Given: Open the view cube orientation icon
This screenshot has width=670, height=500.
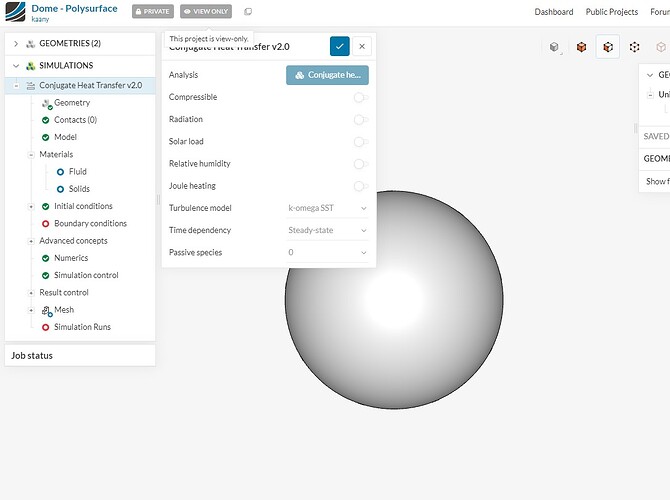Looking at the screenshot, I should coord(554,47).
